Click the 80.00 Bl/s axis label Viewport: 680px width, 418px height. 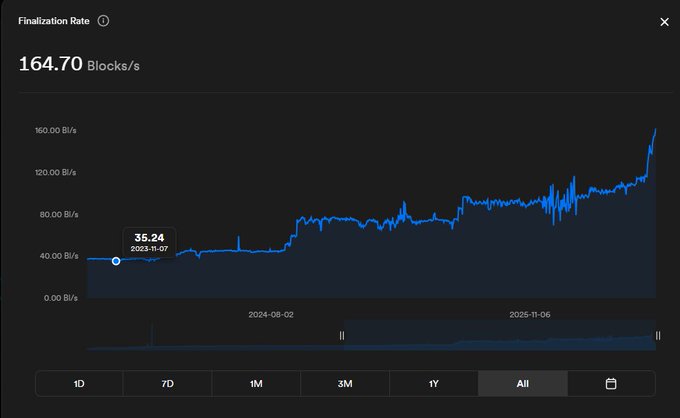click(59, 215)
